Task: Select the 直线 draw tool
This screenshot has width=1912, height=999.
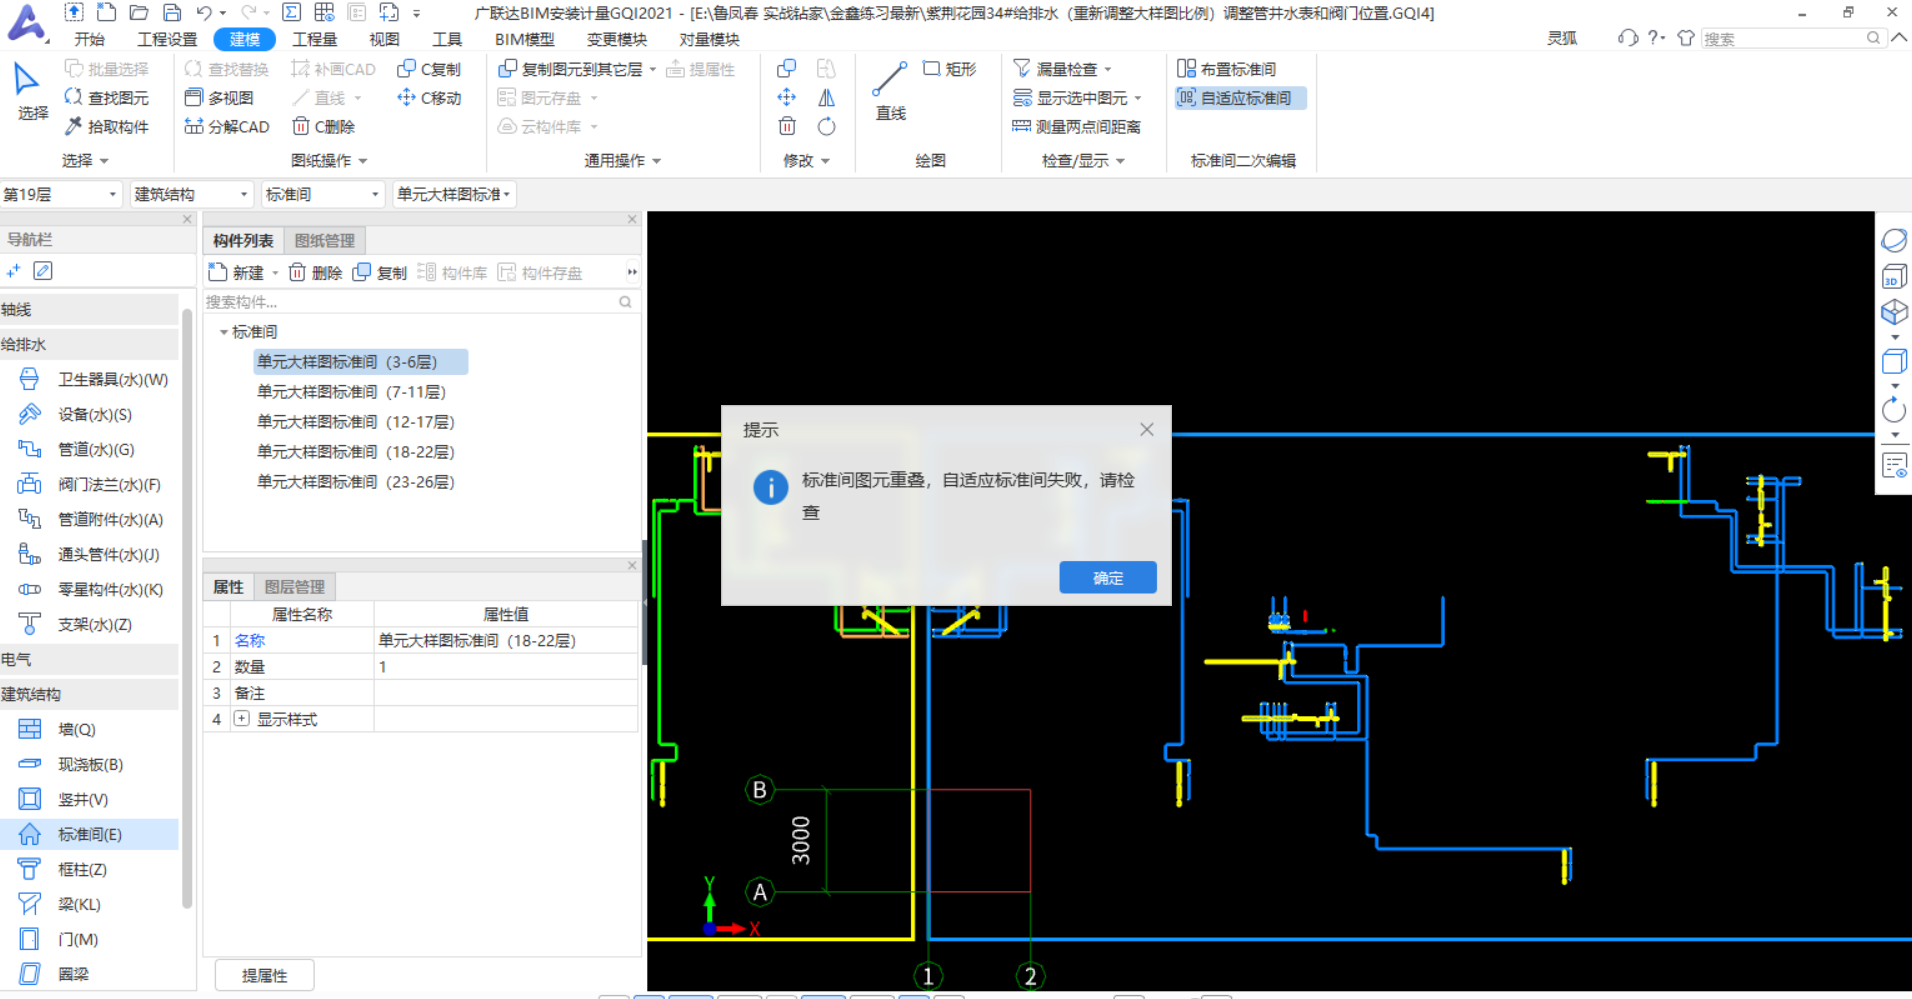Action: click(890, 92)
